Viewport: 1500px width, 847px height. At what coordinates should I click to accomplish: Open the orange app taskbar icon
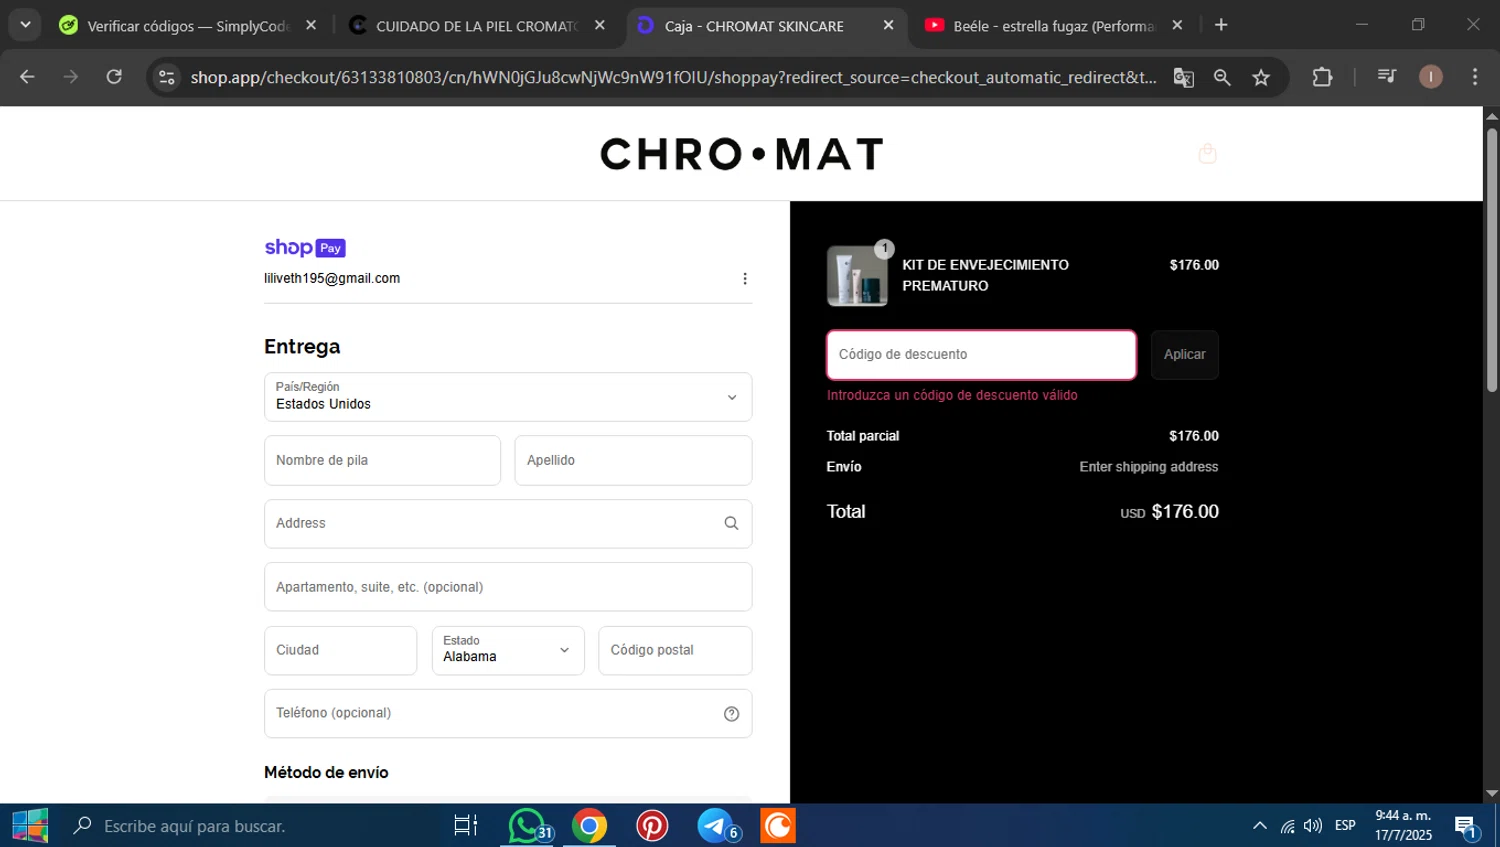[x=777, y=826]
